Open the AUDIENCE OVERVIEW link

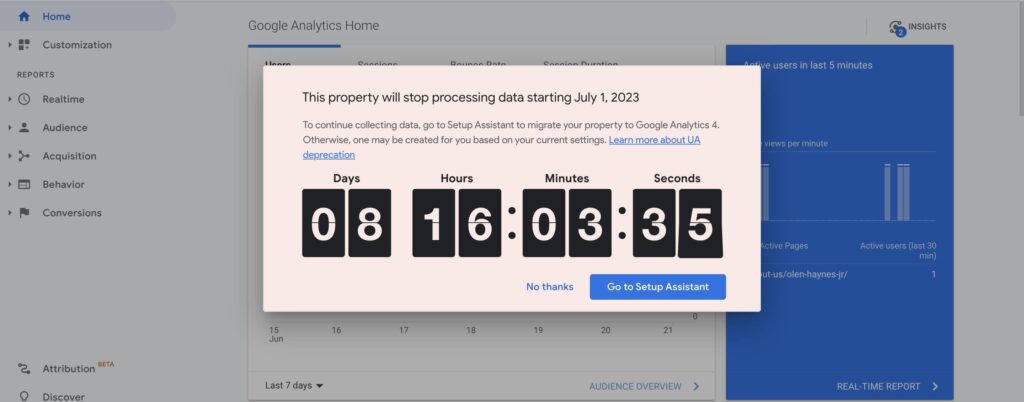[635, 386]
